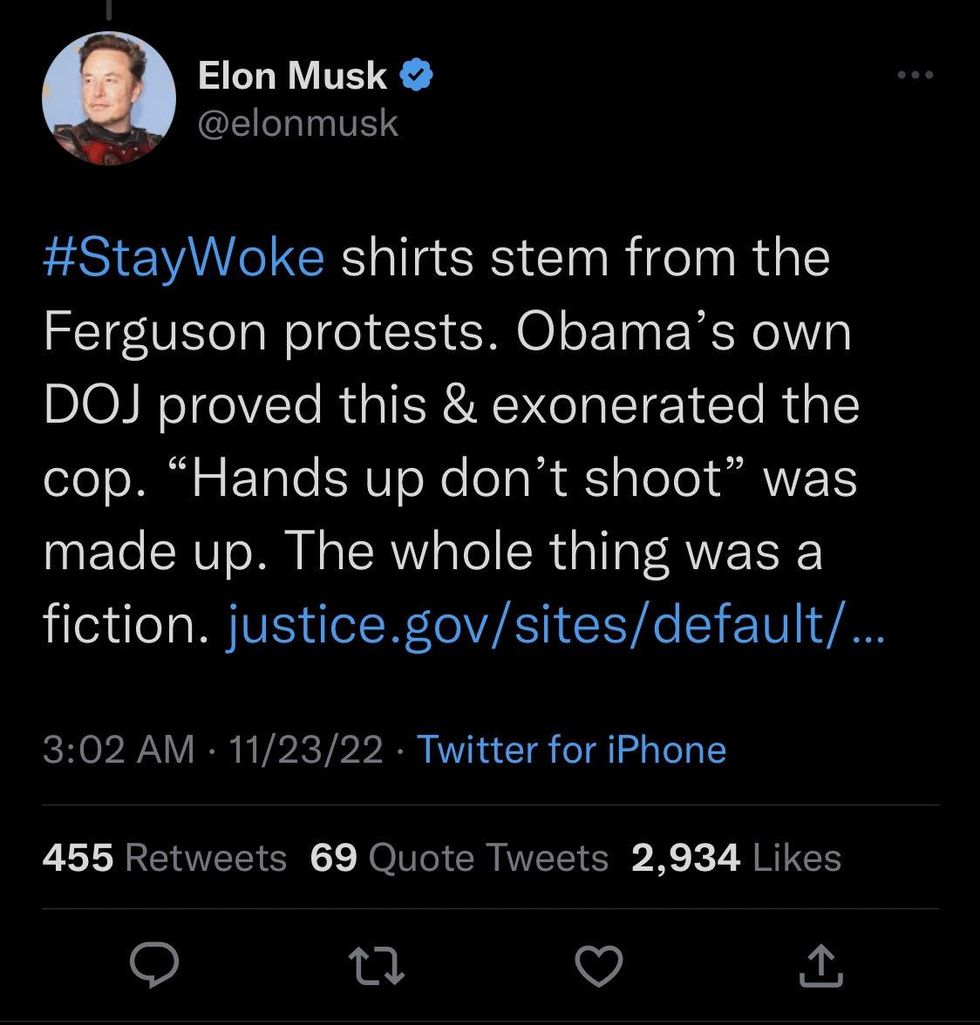The height and width of the screenshot is (1025, 980).
Task: Like the tweet with the heart icon
Action: (x=600, y=964)
